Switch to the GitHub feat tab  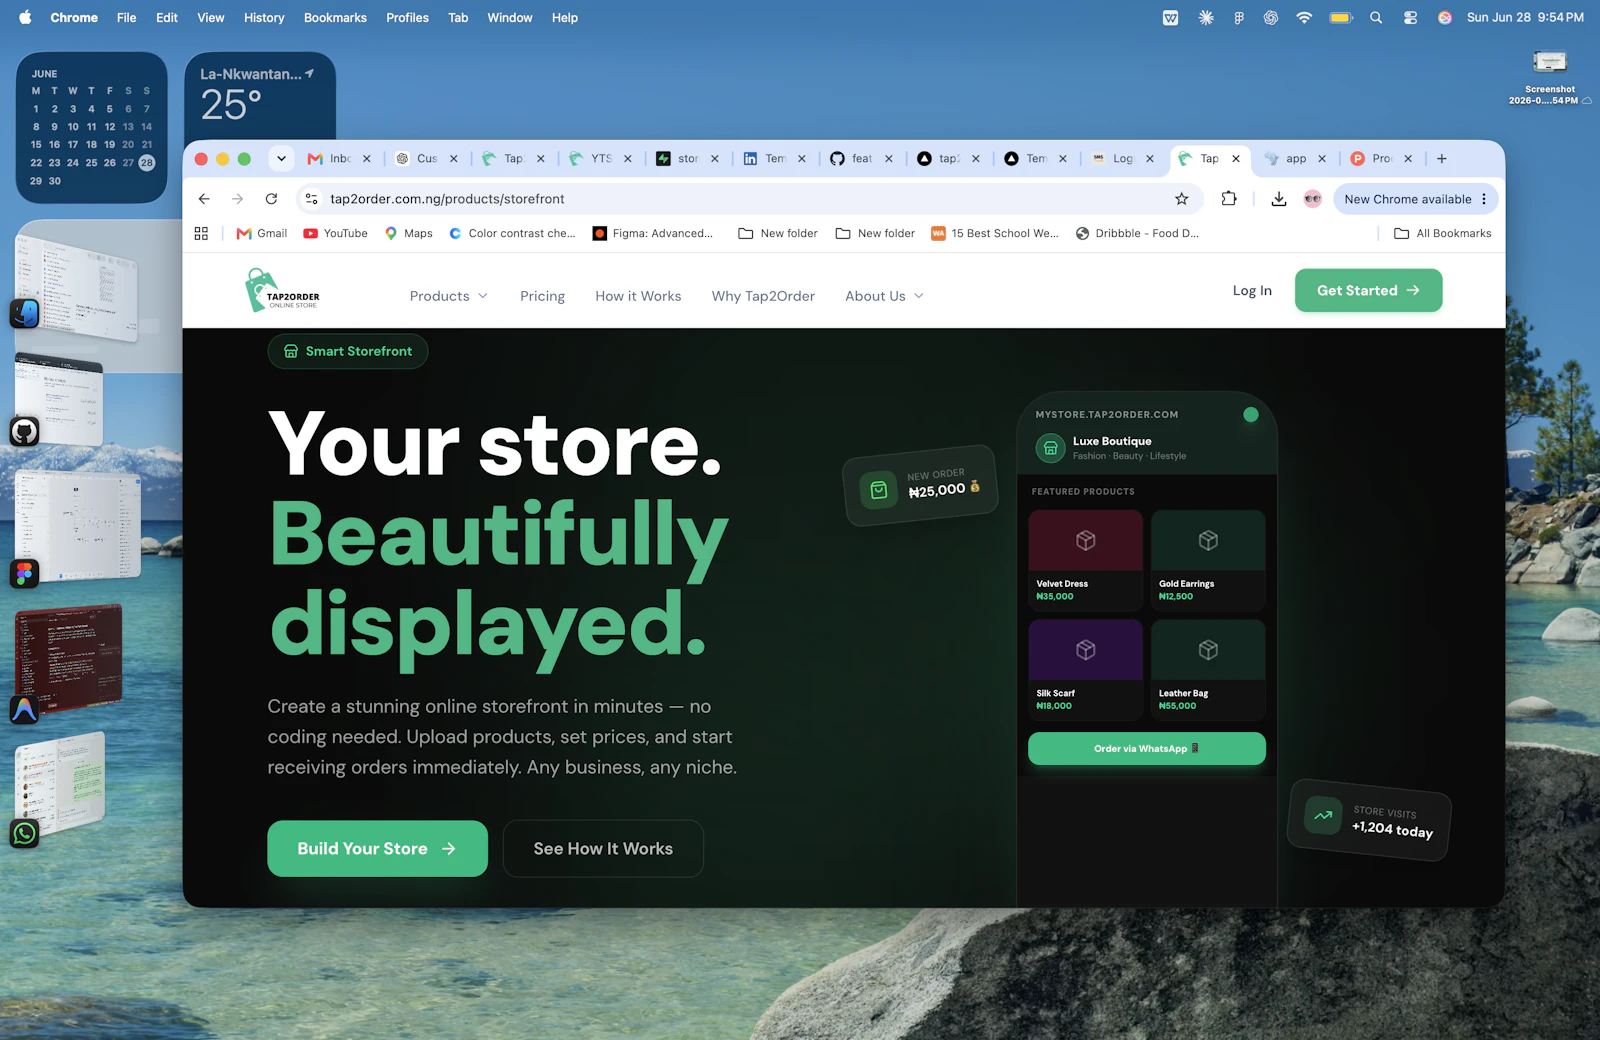click(x=860, y=158)
